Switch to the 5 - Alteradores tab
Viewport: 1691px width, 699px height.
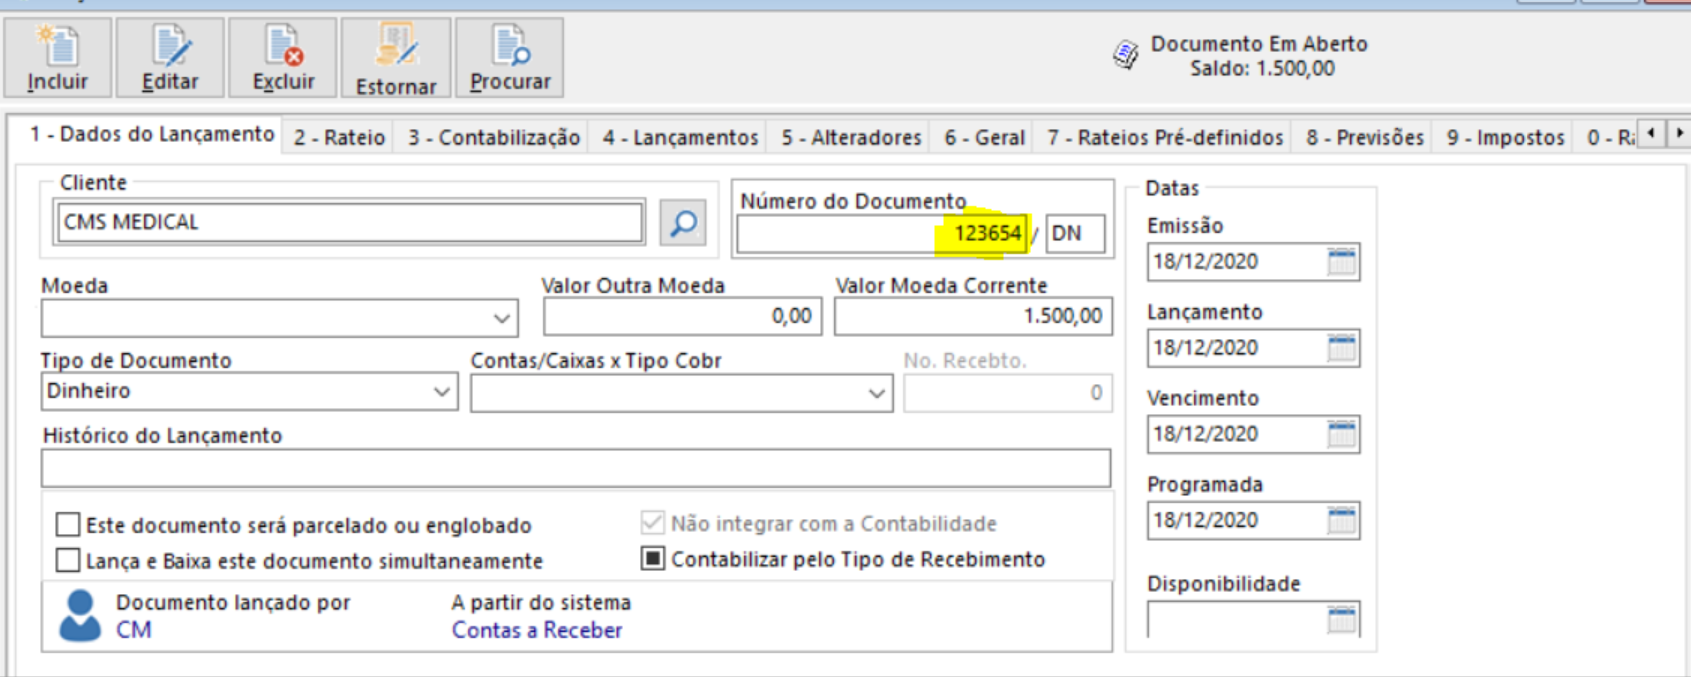click(x=851, y=137)
